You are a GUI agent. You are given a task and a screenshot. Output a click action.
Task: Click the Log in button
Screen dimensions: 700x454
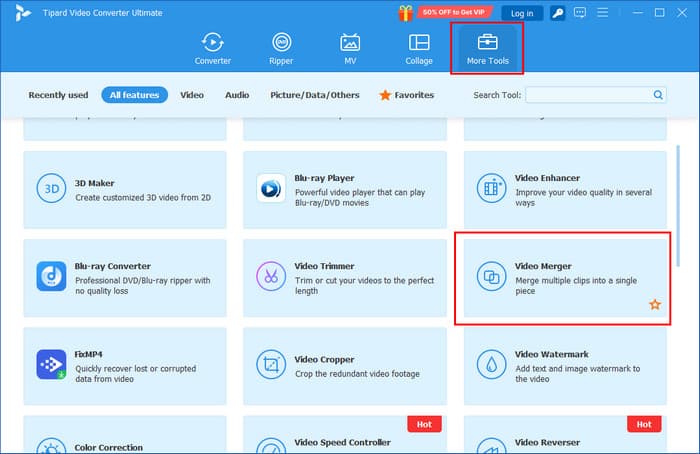(521, 13)
